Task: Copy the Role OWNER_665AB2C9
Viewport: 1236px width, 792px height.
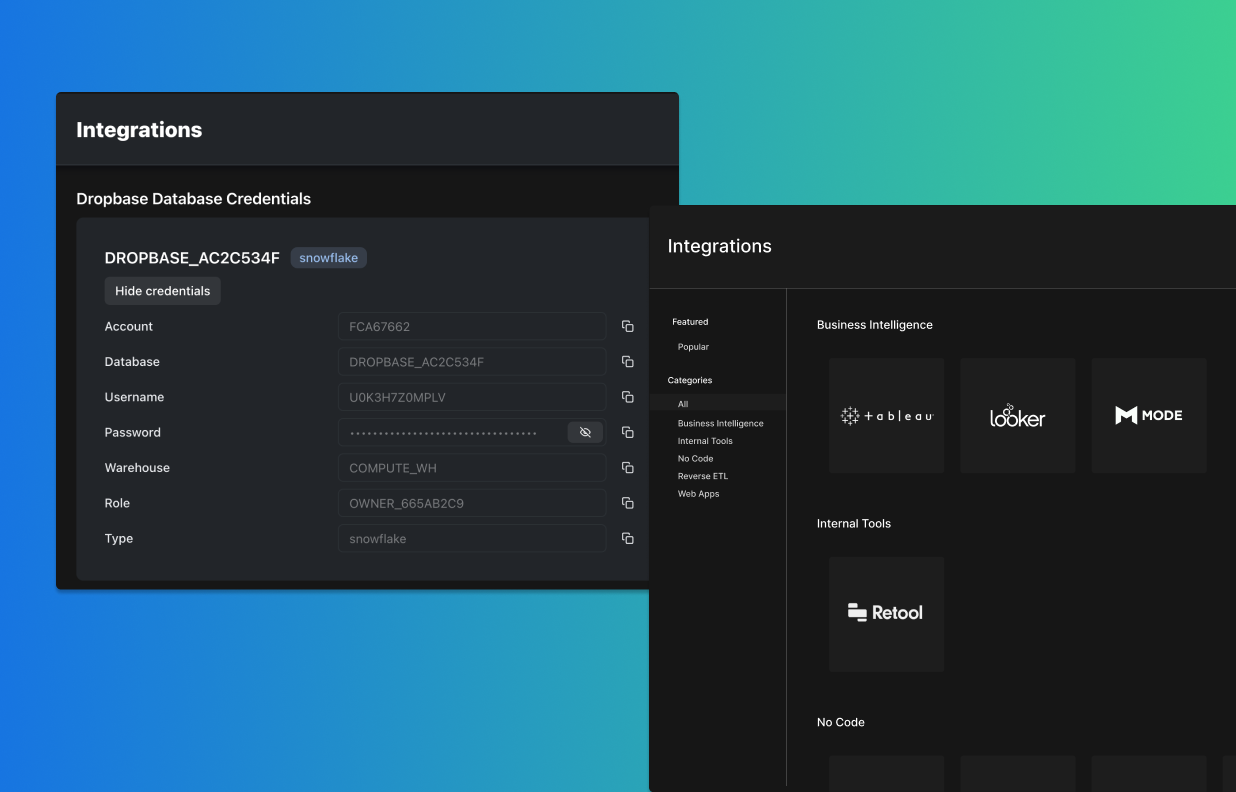Action: (x=627, y=503)
